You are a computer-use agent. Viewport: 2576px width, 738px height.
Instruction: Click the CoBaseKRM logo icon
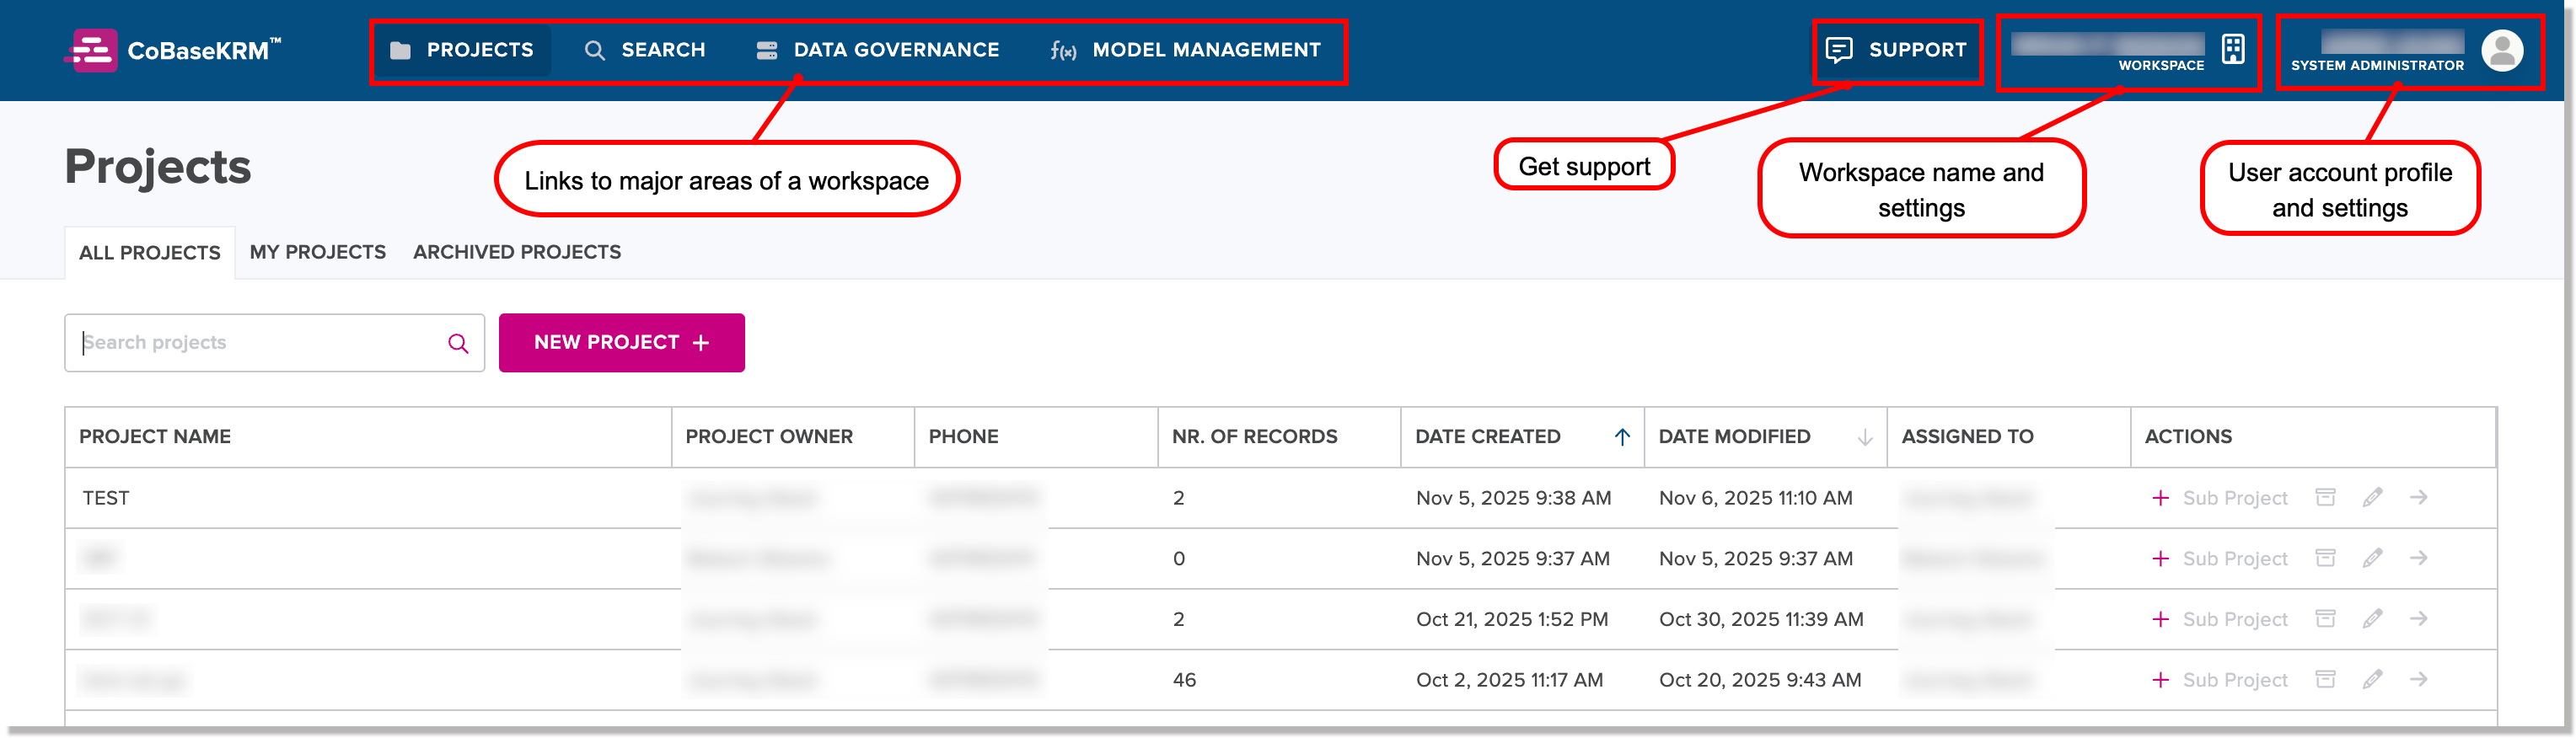tap(92, 50)
